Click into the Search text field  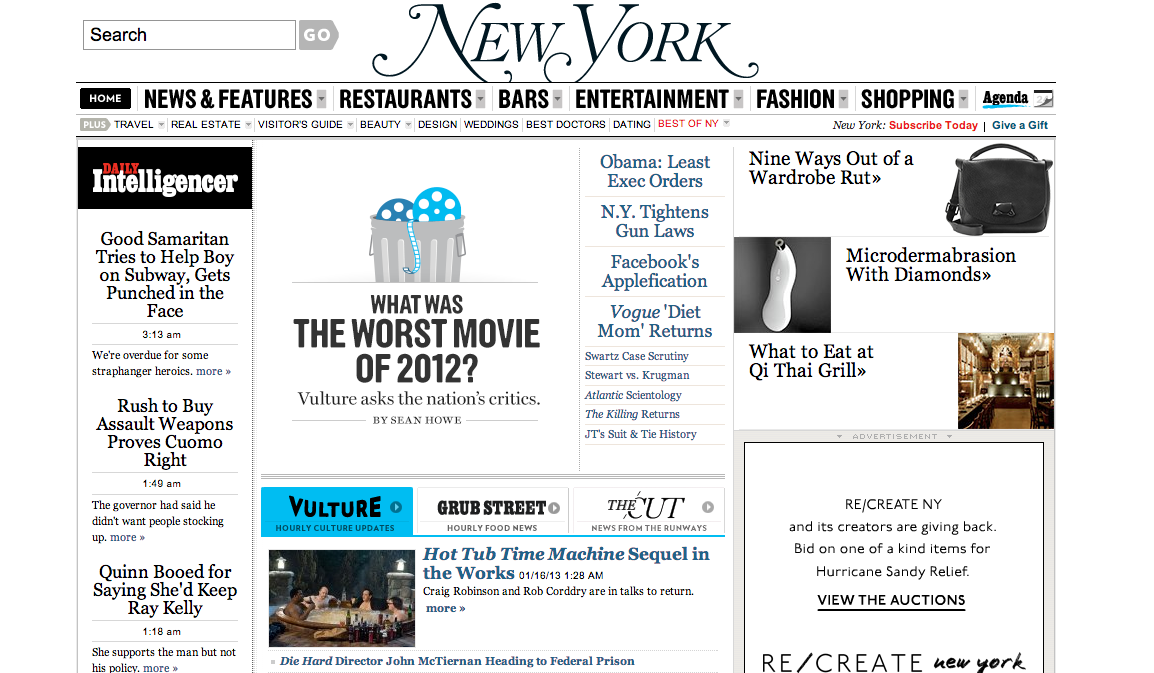tap(189, 35)
